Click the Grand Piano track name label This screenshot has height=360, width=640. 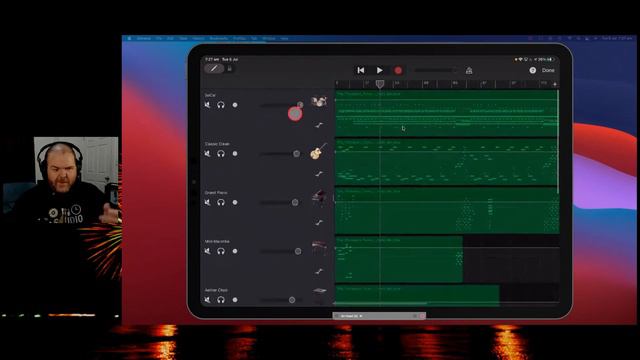point(216,193)
